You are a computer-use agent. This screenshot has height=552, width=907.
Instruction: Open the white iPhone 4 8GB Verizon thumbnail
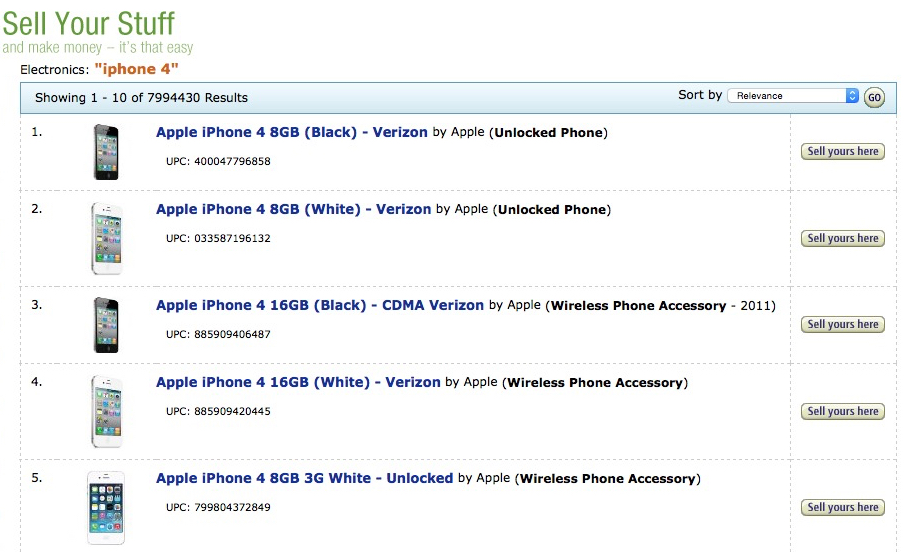click(106, 238)
